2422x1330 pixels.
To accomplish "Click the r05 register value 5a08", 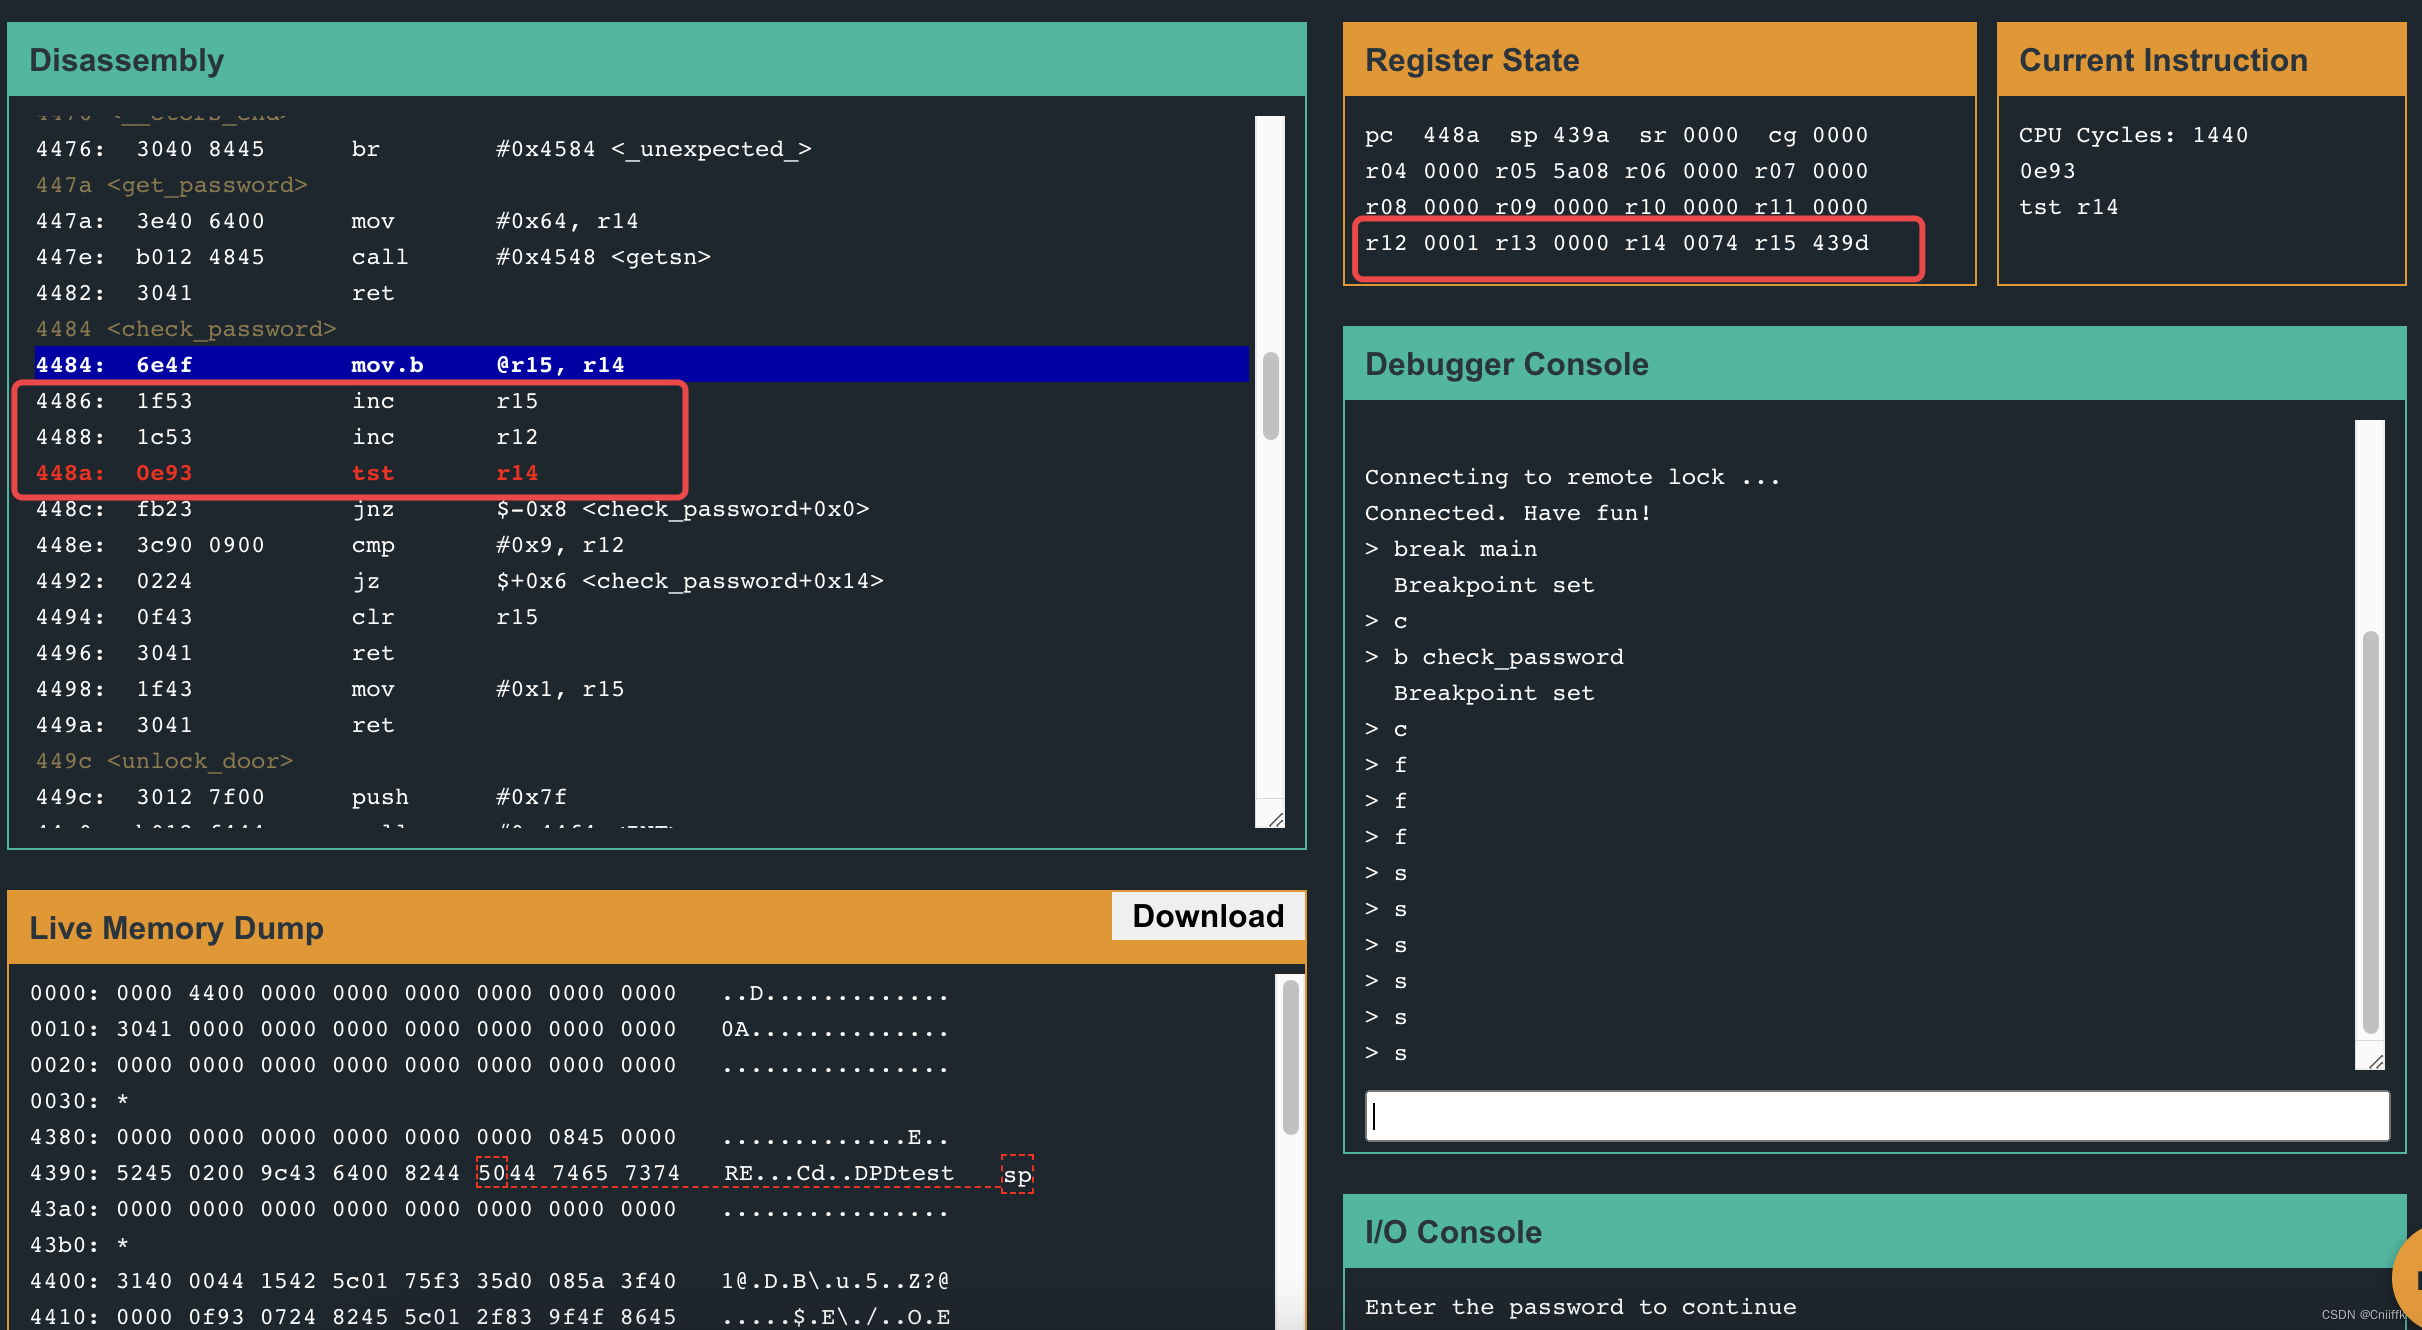I will (x=1581, y=171).
